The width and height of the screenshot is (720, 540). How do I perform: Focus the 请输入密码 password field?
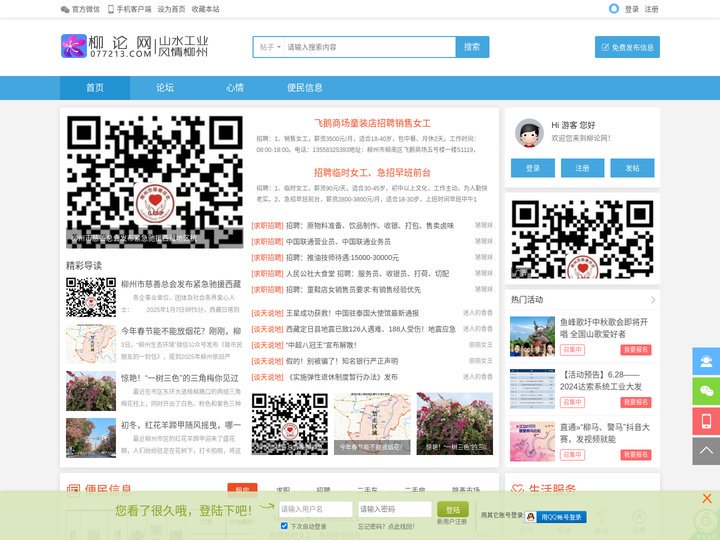pyautogui.click(x=395, y=509)
